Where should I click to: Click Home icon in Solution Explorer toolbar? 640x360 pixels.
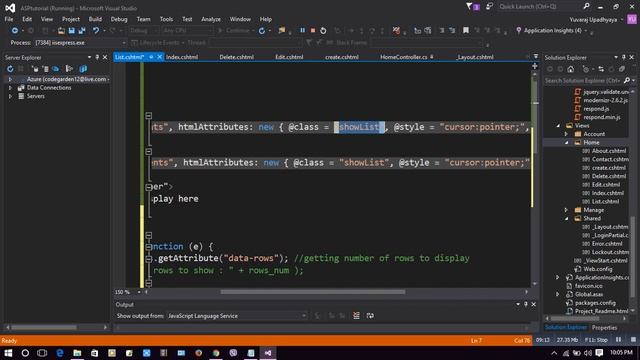(571, 69)
